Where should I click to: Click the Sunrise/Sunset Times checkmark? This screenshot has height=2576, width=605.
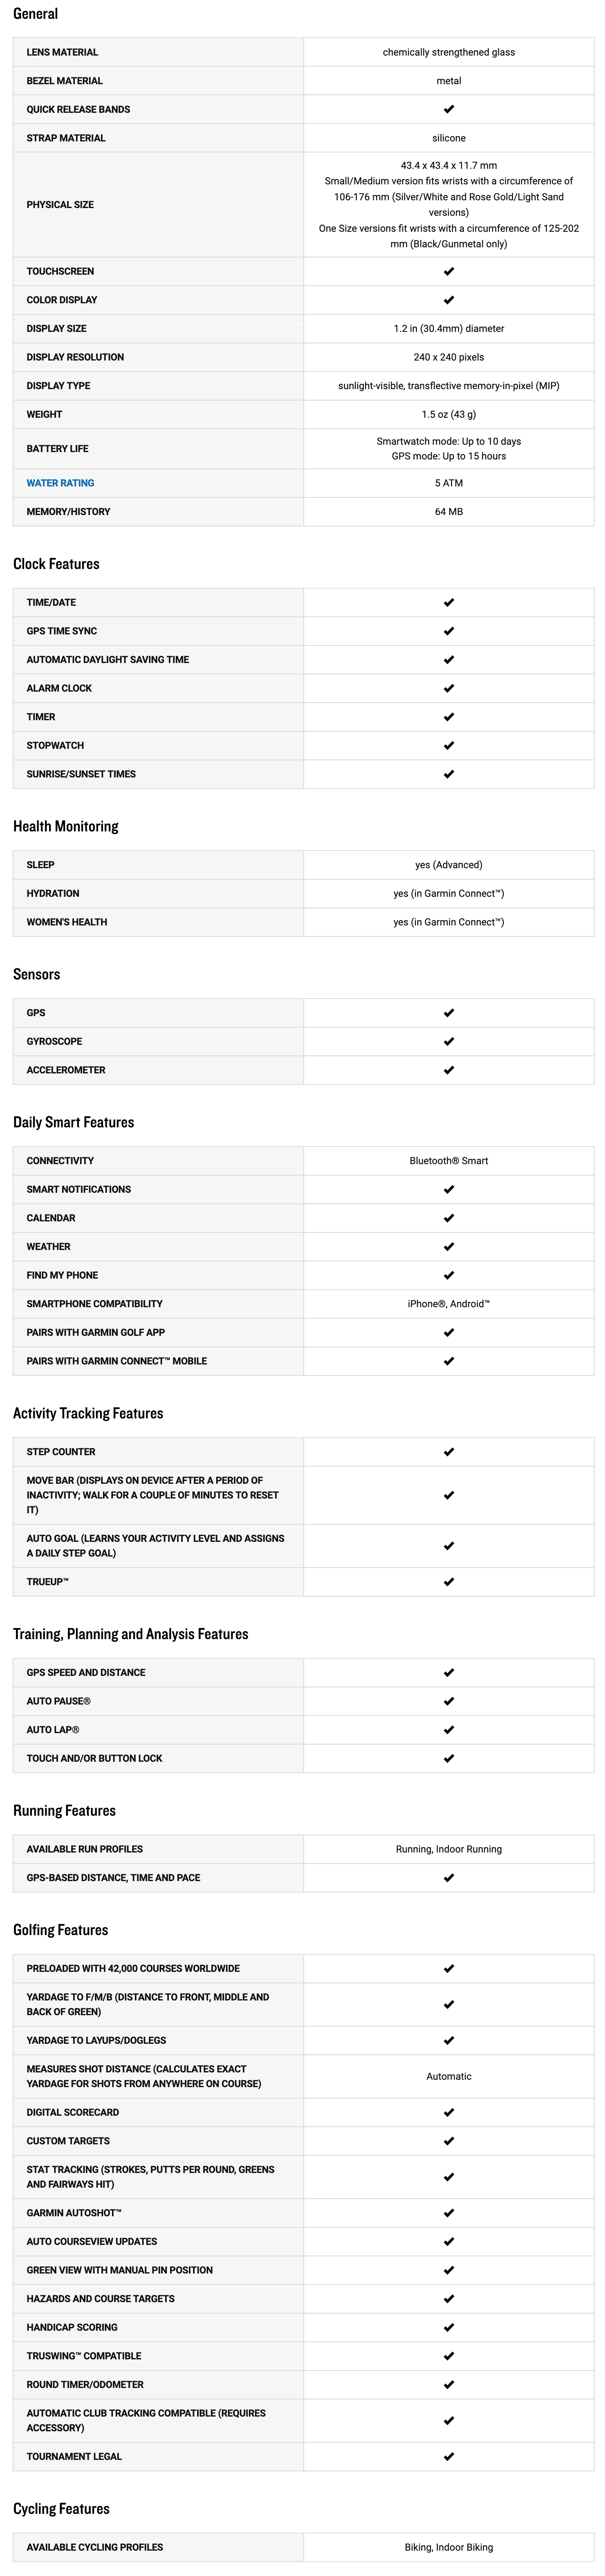[449, 774]
